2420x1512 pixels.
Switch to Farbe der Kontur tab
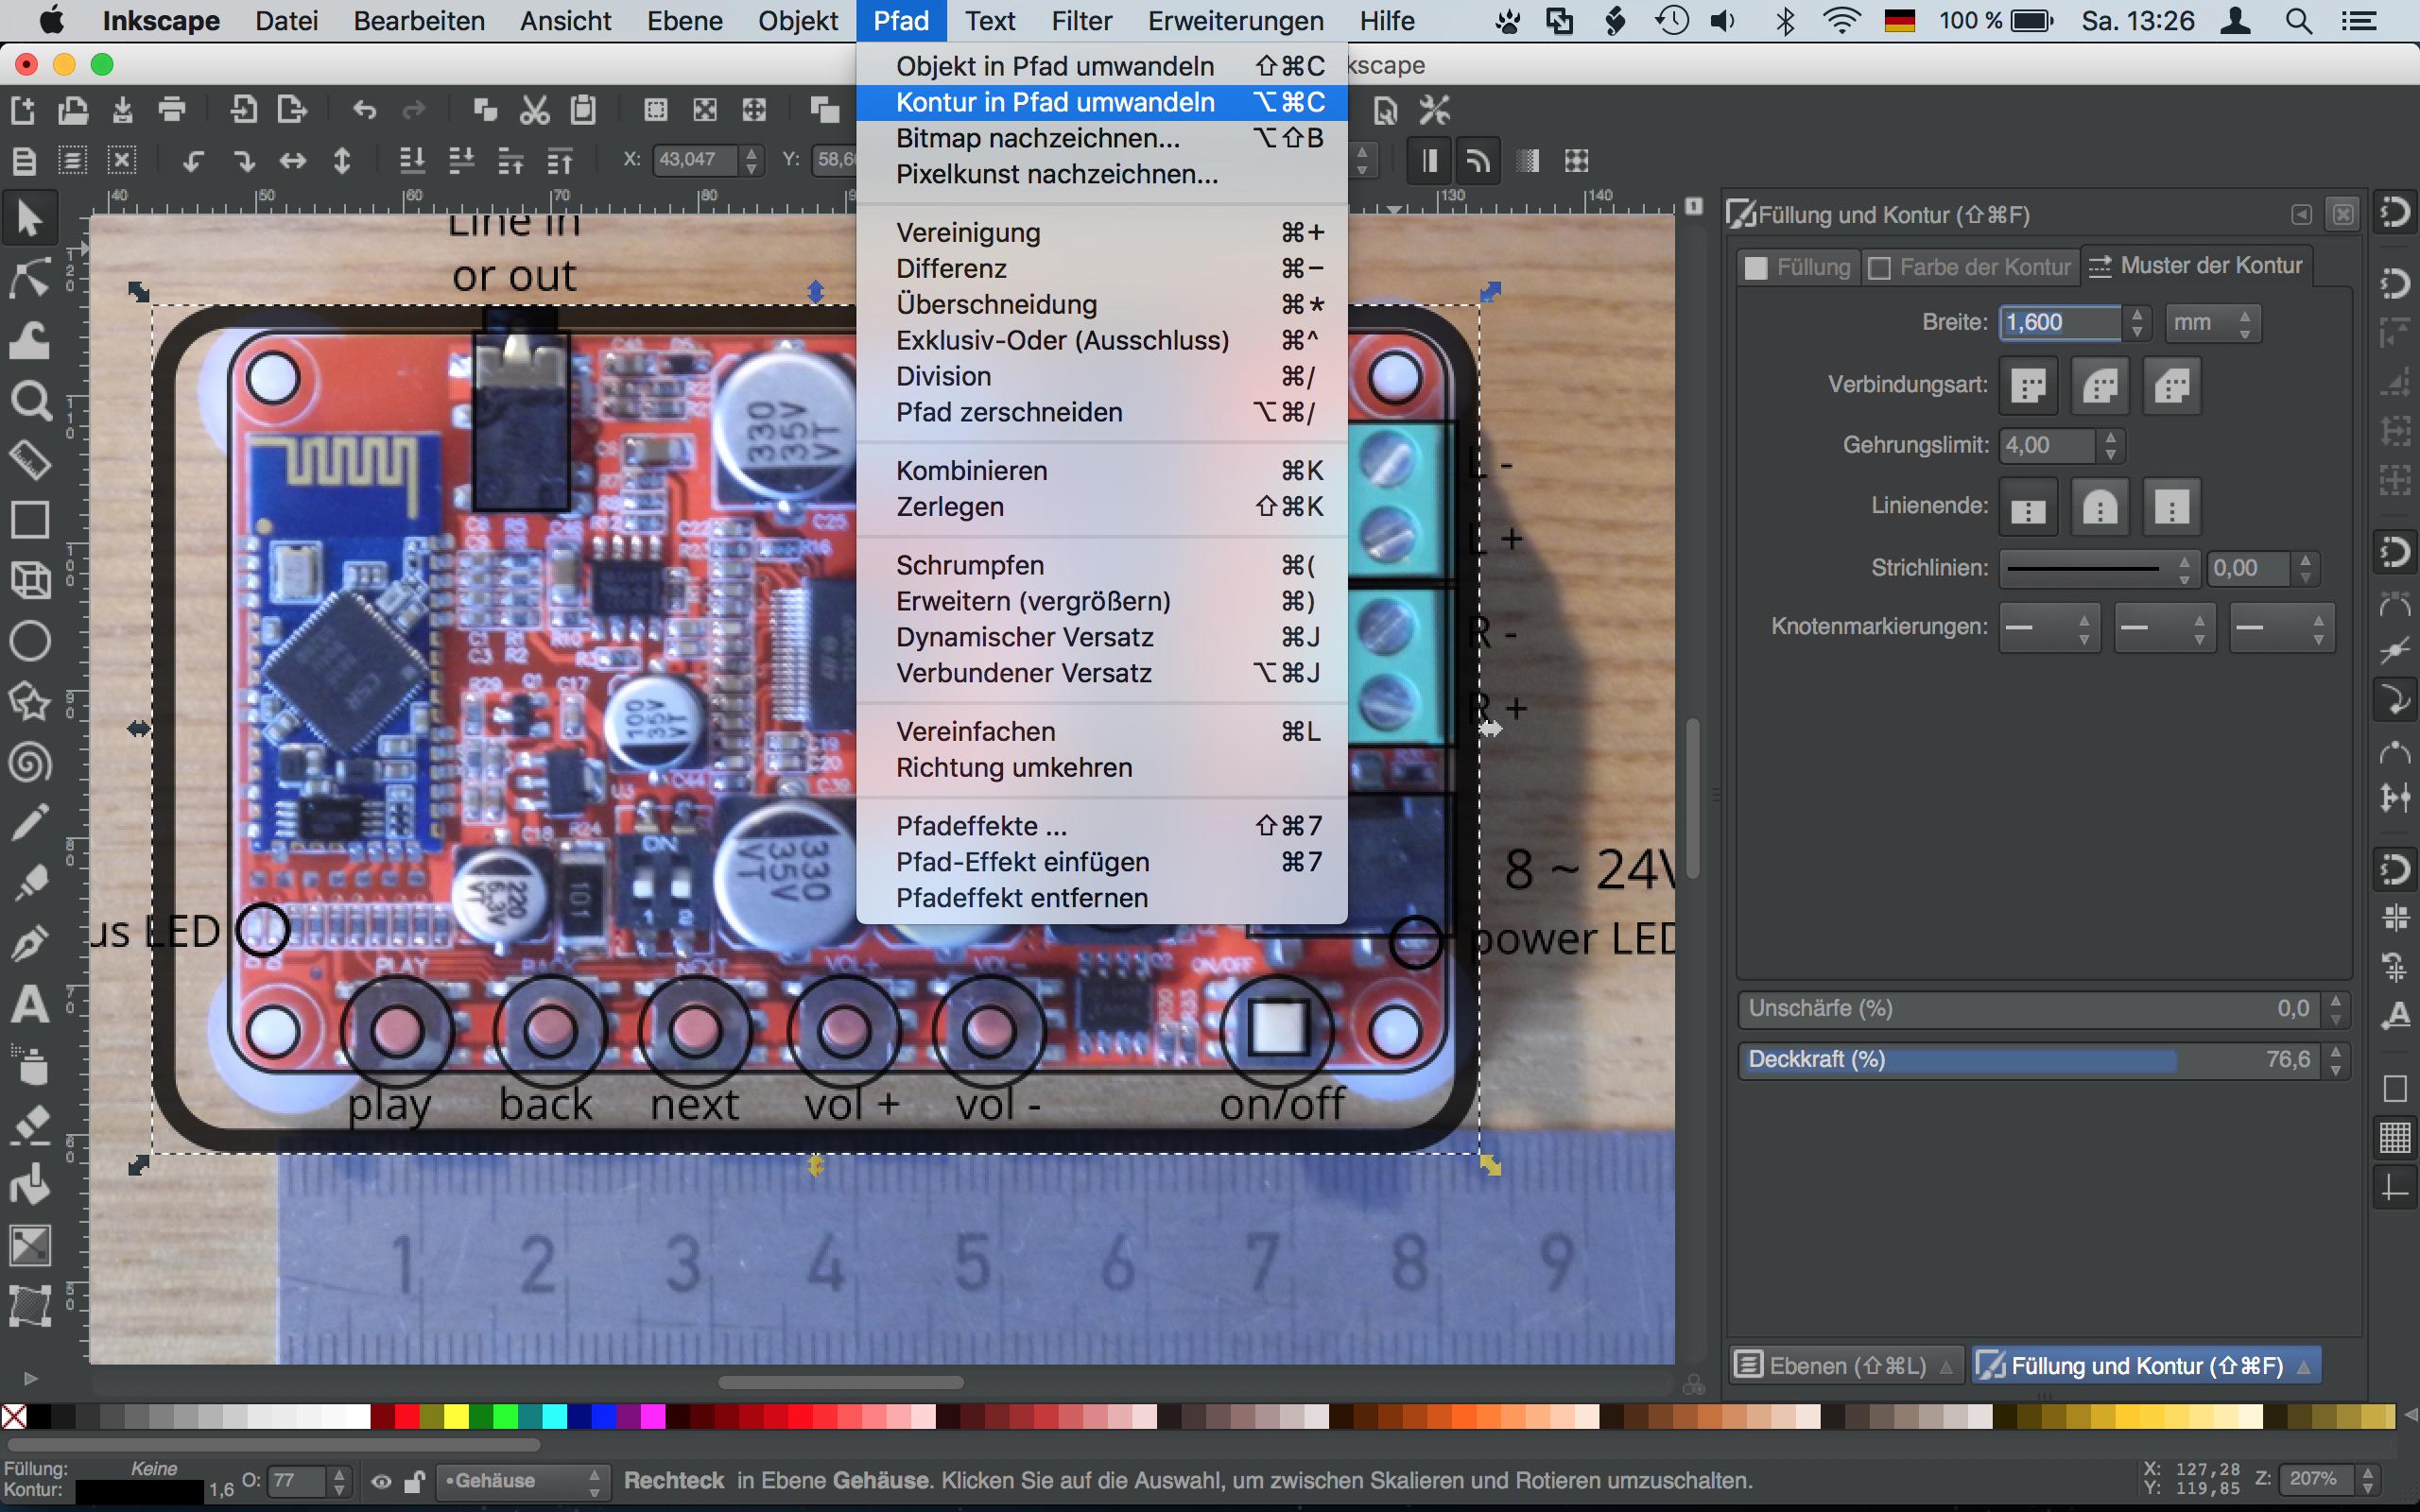pyautogui.click(x=1969, y=267)
